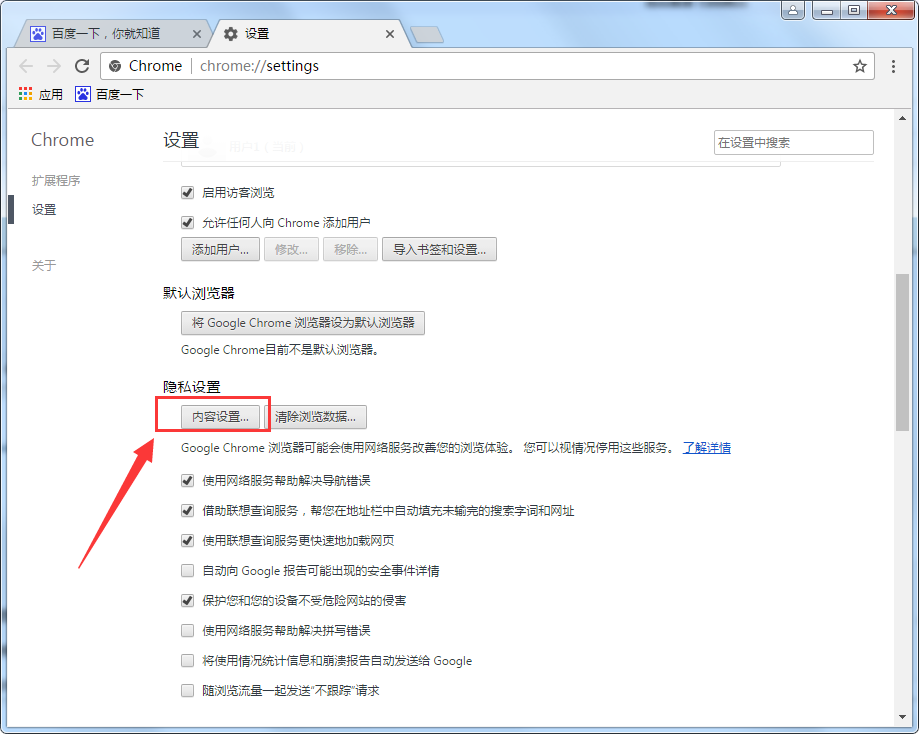Click the 在设置中搜索 search field
Screen dimensions: 919x734
click(x=793, y=142)
